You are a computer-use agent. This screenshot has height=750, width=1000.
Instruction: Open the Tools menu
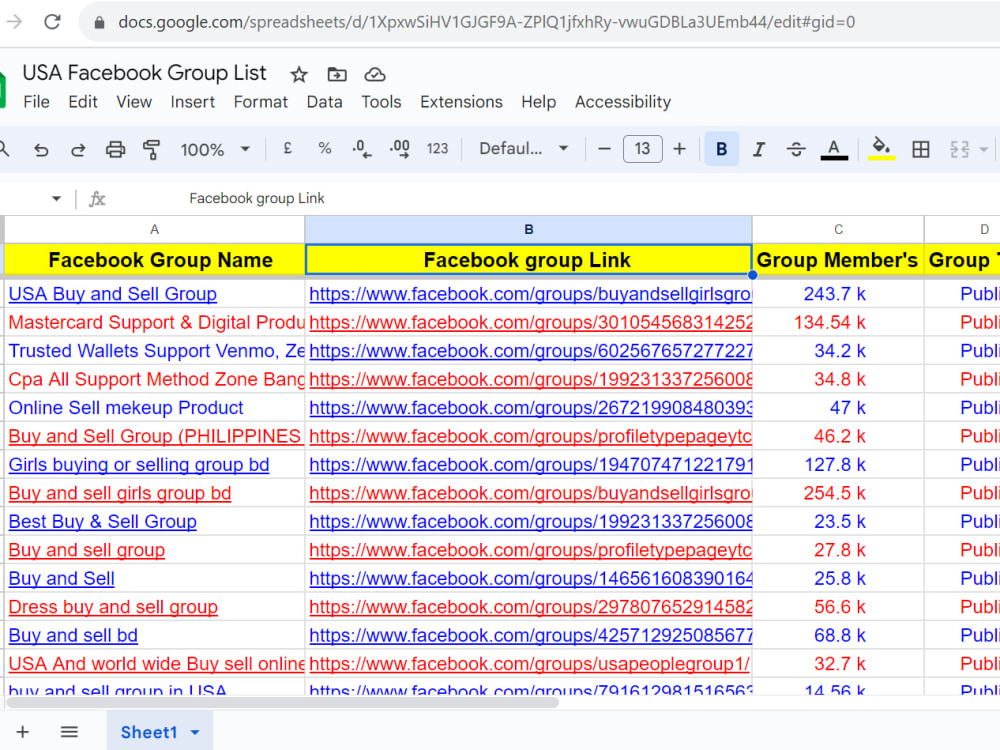pyautogui.click(x=381, y=102)
